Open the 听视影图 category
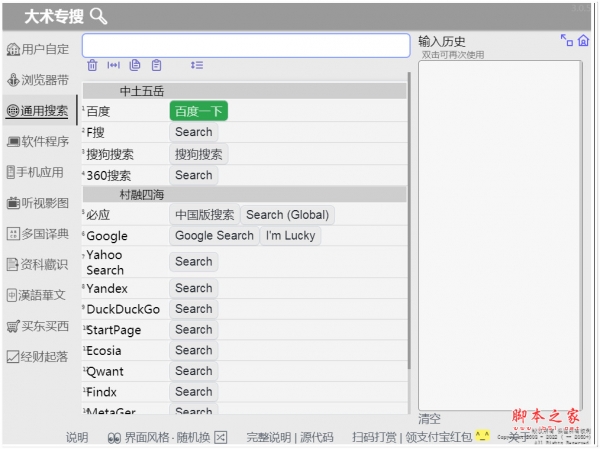 tap(38, 203)
